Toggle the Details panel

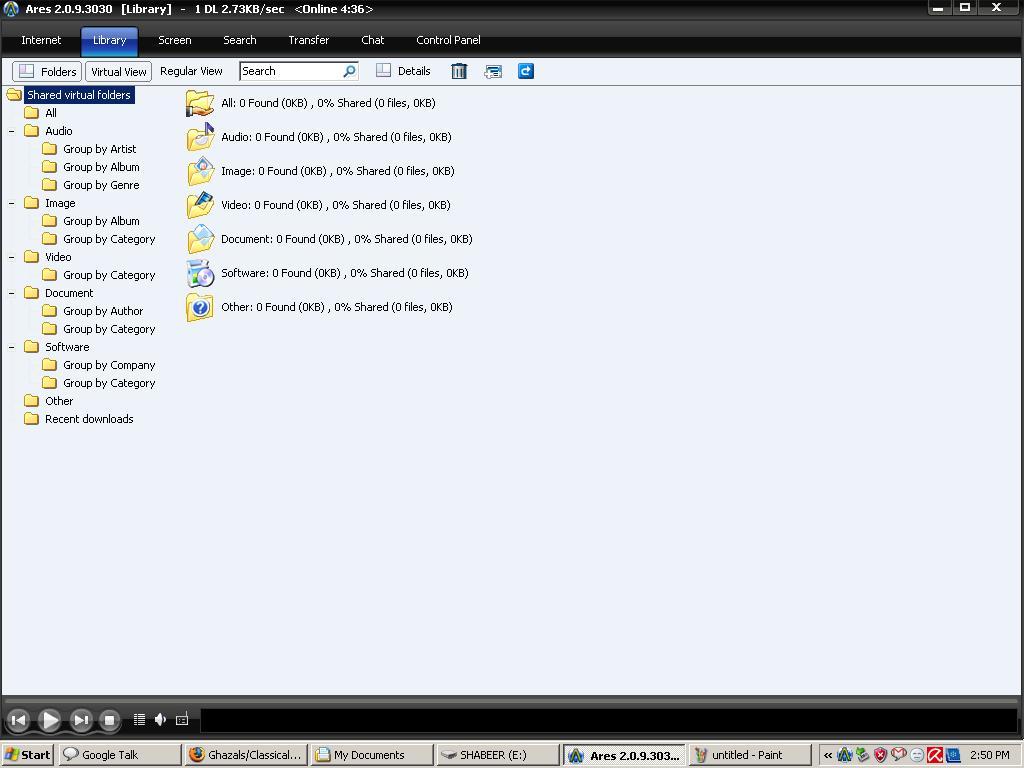coord(404,71)
